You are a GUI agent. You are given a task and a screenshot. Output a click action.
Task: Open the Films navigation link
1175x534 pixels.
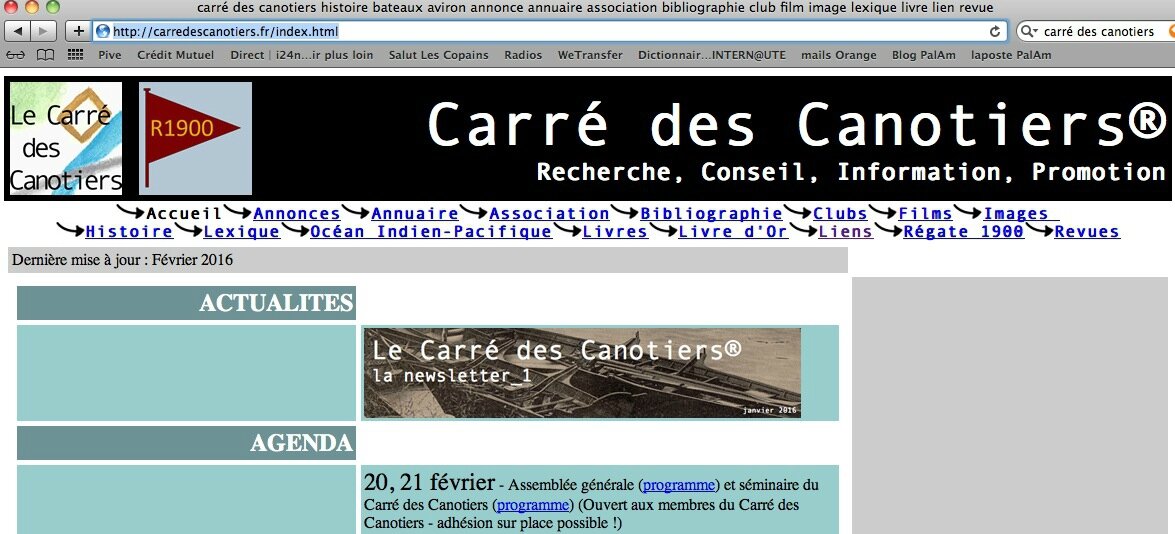click(925, 213)
